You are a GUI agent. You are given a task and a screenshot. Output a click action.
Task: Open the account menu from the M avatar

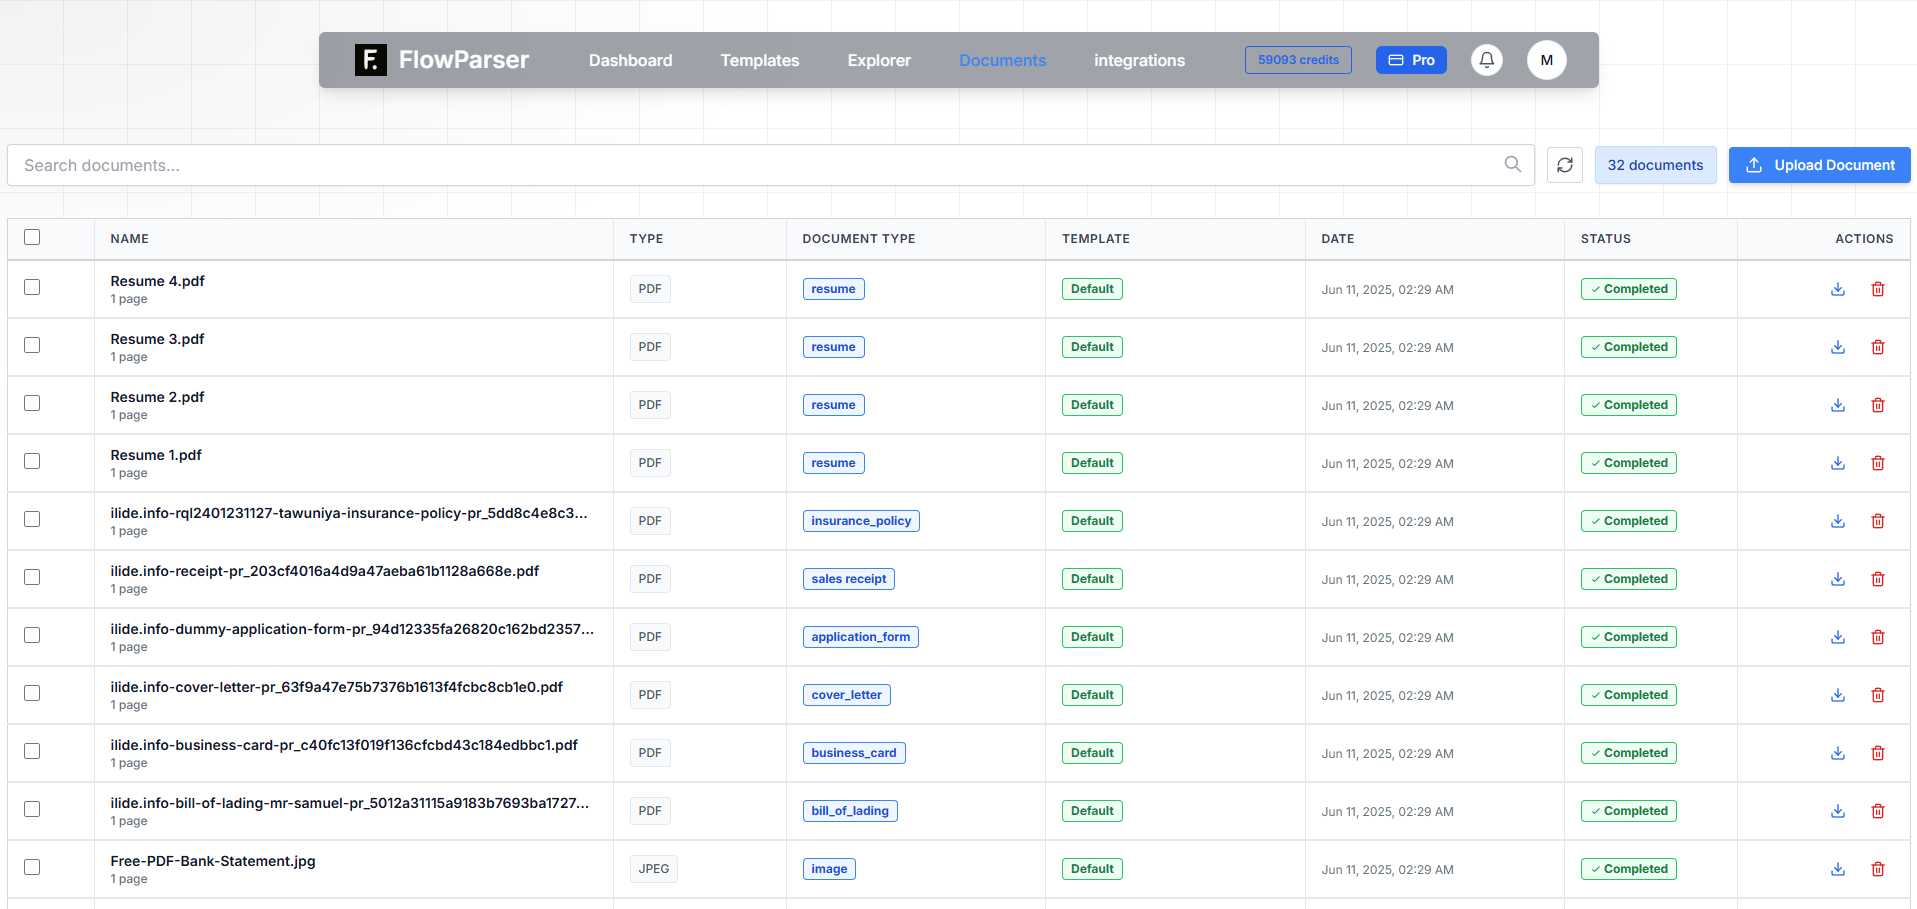[x=1546, y=60]
